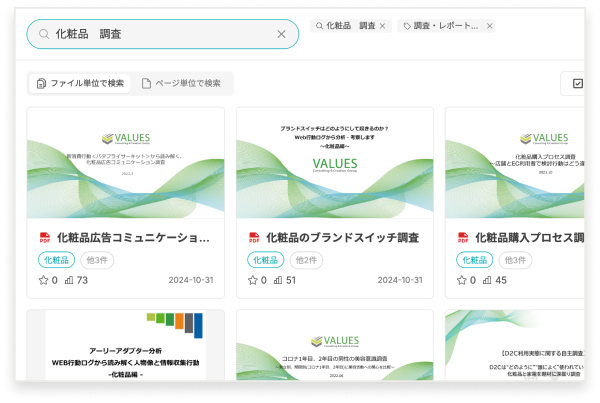Image resolution: width=600 pixels, height=403 pixels.
Task: Click the 調査・レポート tag chip label
Action: [446, 26]
